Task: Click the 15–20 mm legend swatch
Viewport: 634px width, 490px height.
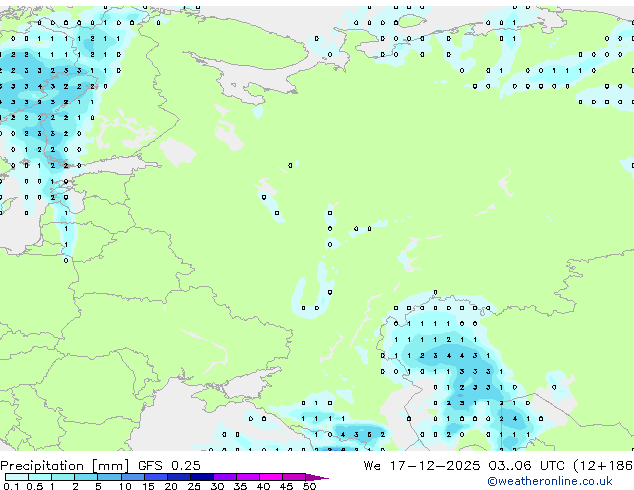Action: pos(156,477)
